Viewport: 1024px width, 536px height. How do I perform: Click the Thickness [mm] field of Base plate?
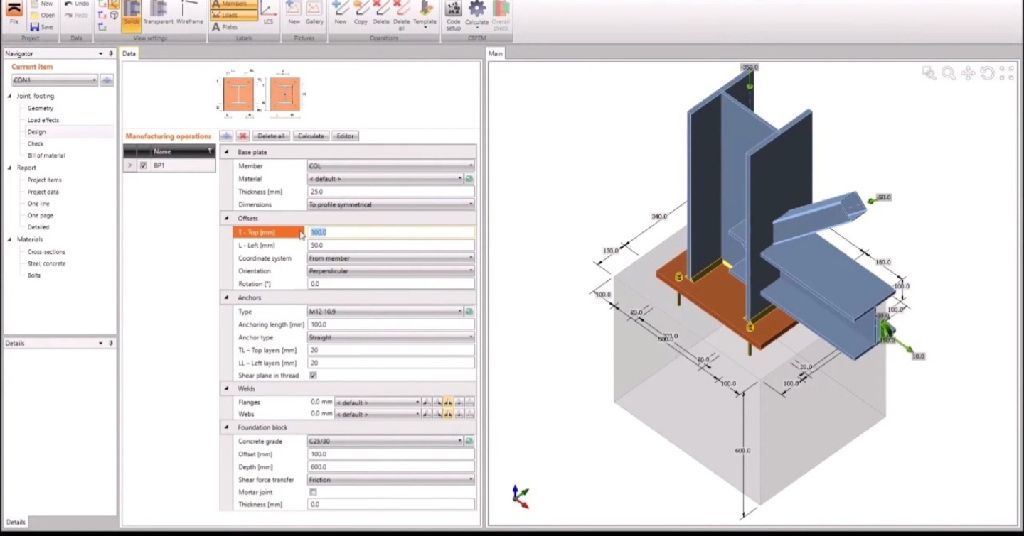[390, 191]
